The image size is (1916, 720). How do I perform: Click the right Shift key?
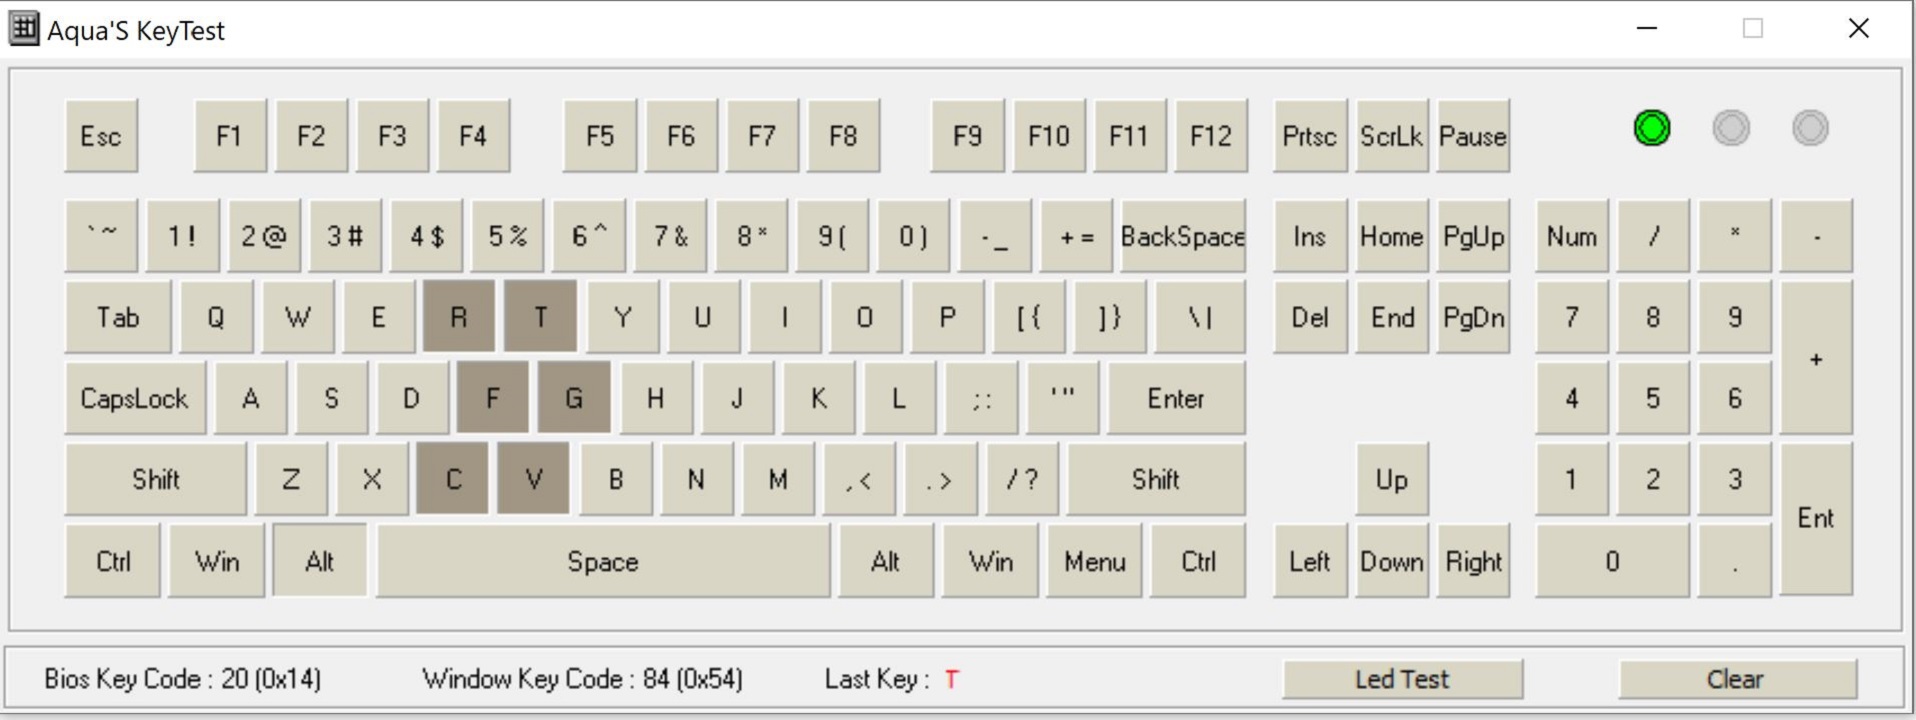pos(1157,479)
